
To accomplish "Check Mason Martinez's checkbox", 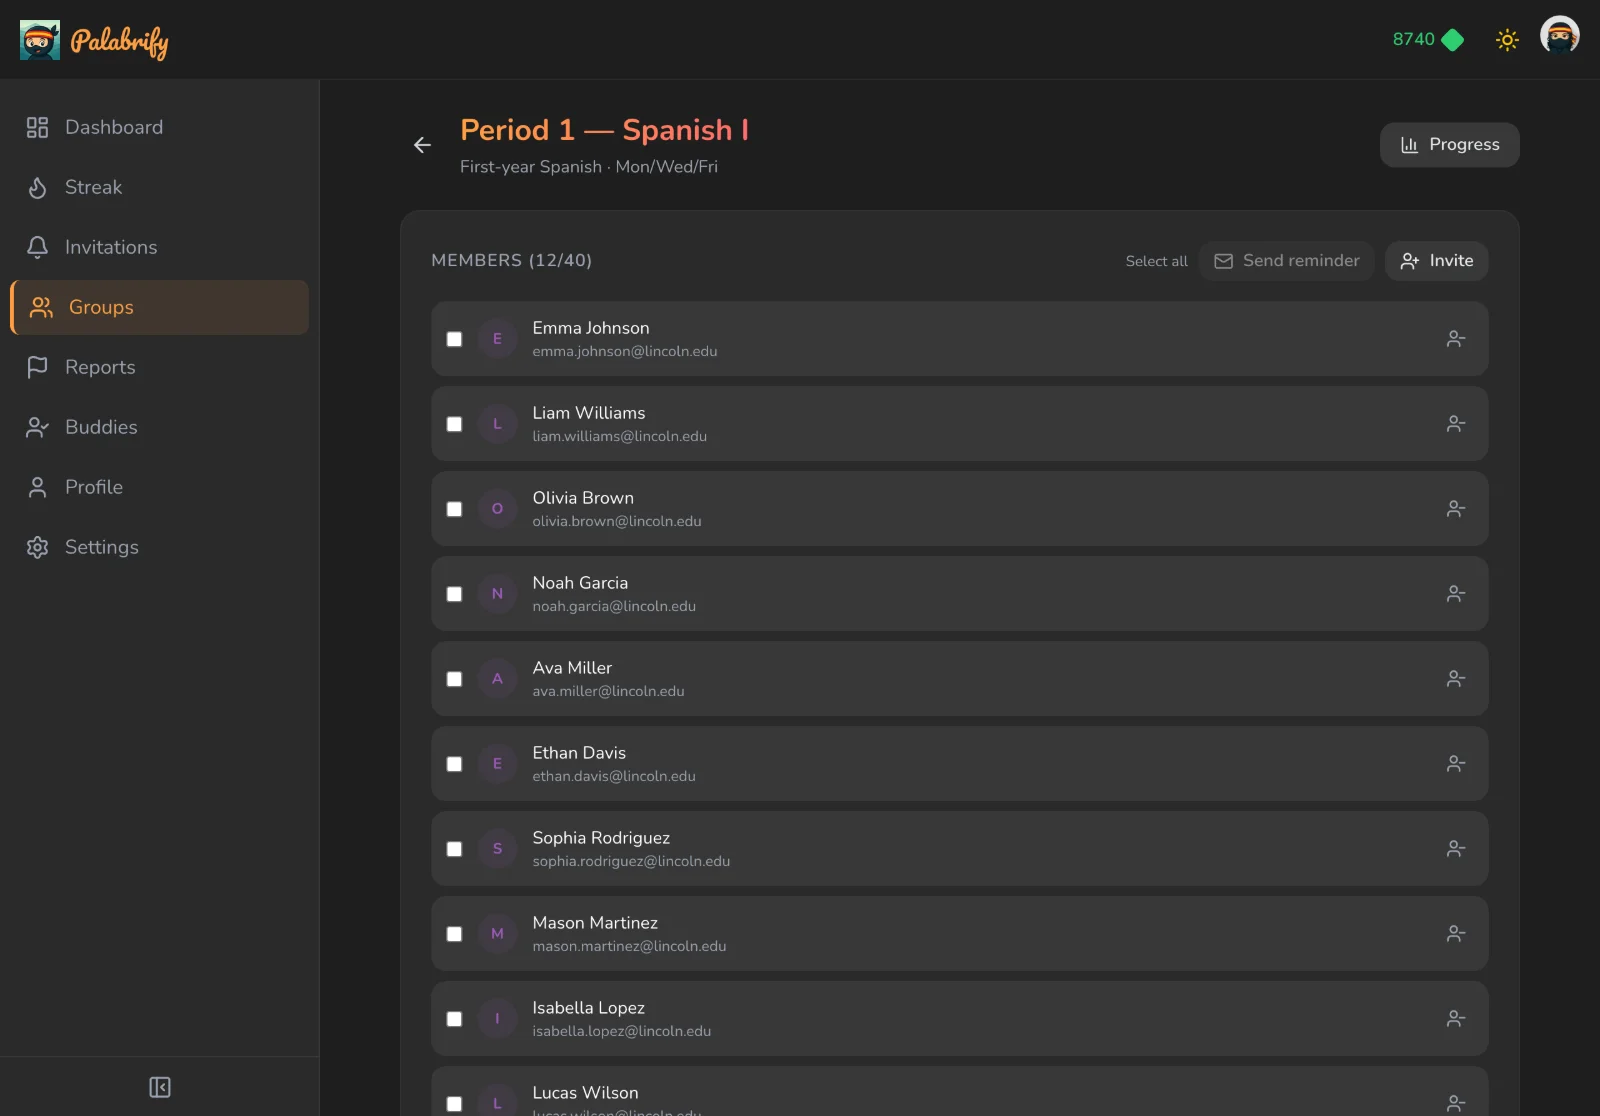I will pyautogui.click(x=454, y=934).
